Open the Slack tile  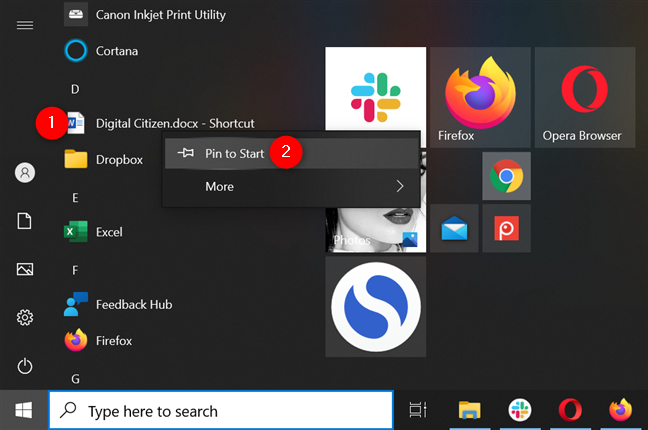point(375,89)
